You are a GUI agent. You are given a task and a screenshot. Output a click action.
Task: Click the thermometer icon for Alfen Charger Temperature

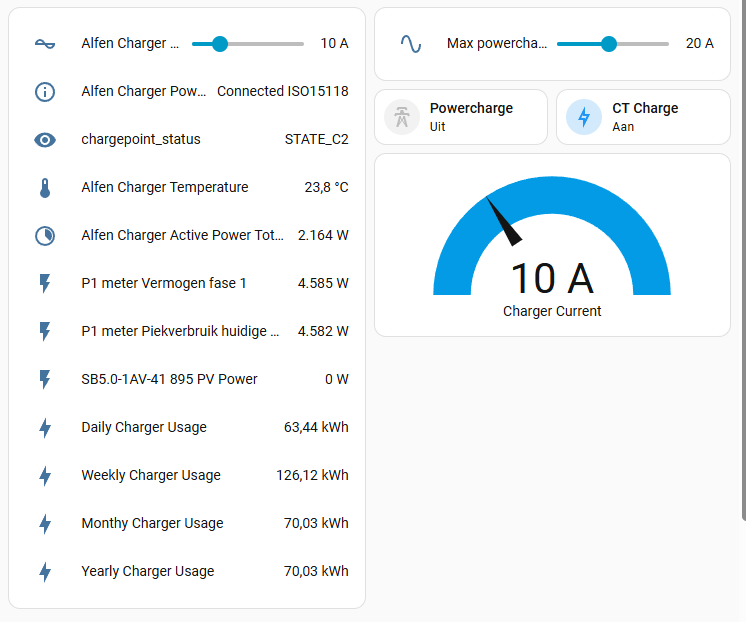pos(45,187)
